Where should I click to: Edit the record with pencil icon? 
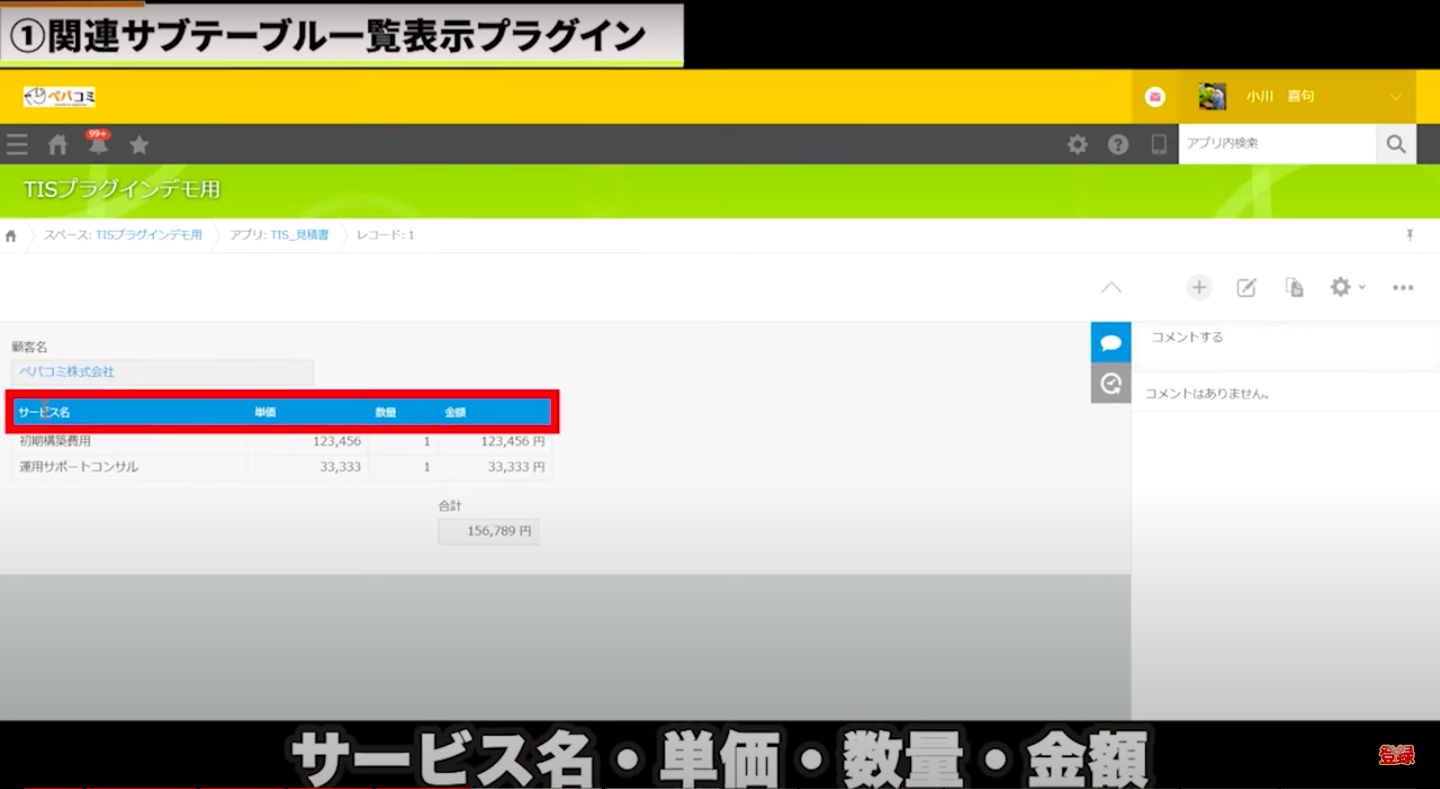click(1246, 288)
